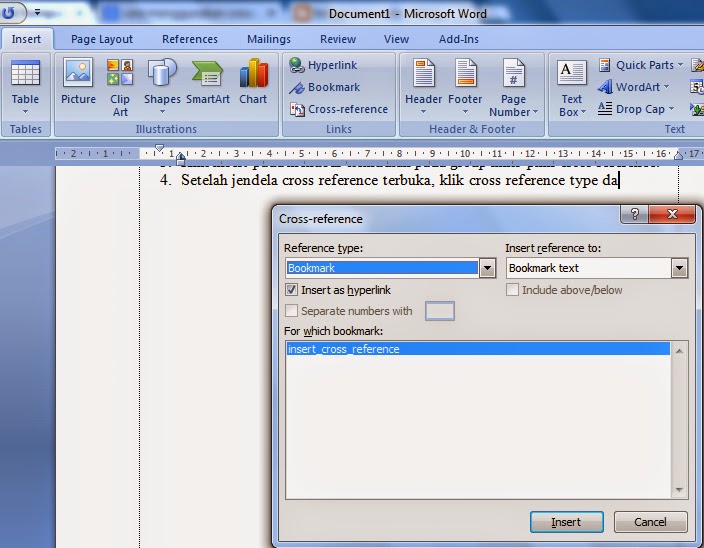The image size is (704, 548).
Task: Open the Footer gallery
Action: 465,86
